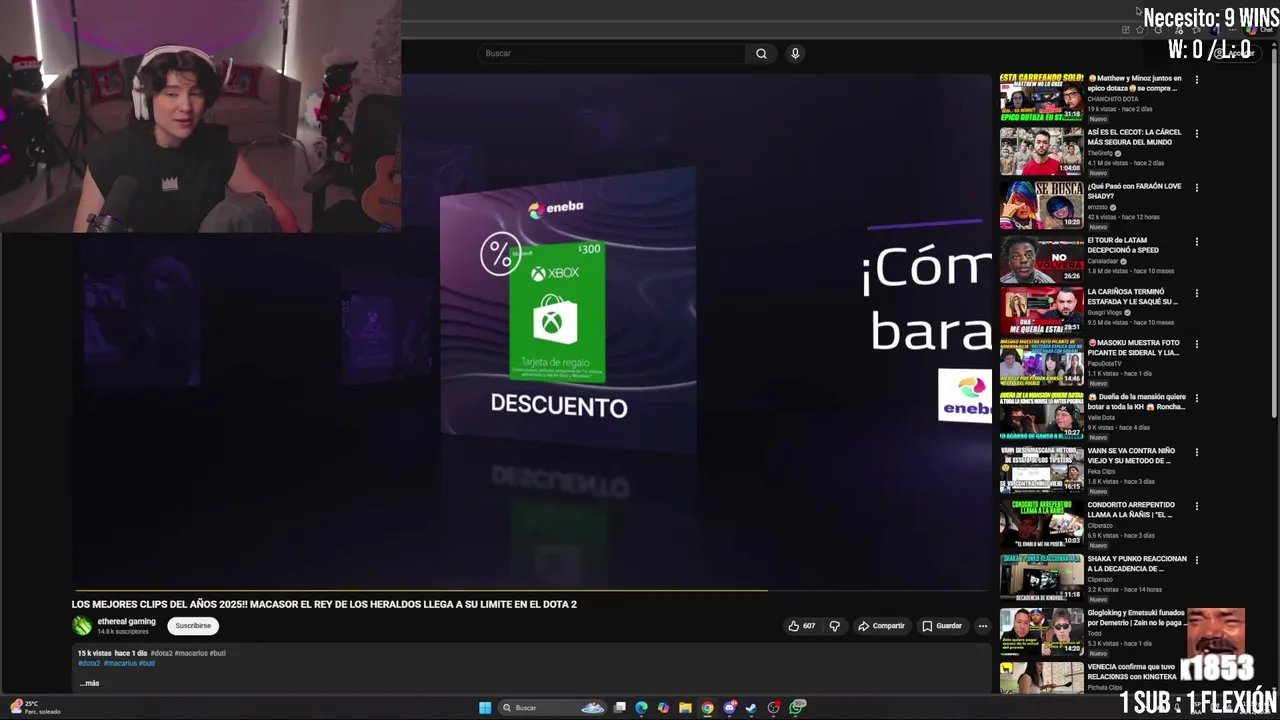The image size is (1280, 720).
Task: Follow the #buti hashtag in description
Action: pos(147,663)
